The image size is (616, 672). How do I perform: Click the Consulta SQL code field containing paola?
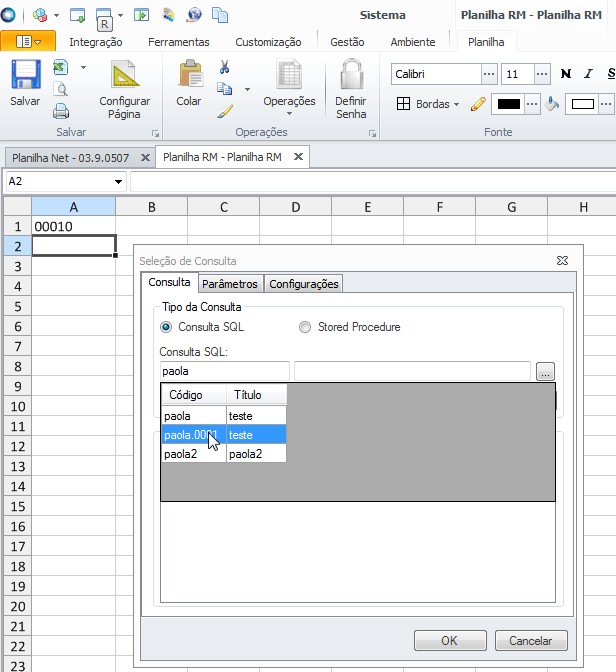tap(225, 371)
